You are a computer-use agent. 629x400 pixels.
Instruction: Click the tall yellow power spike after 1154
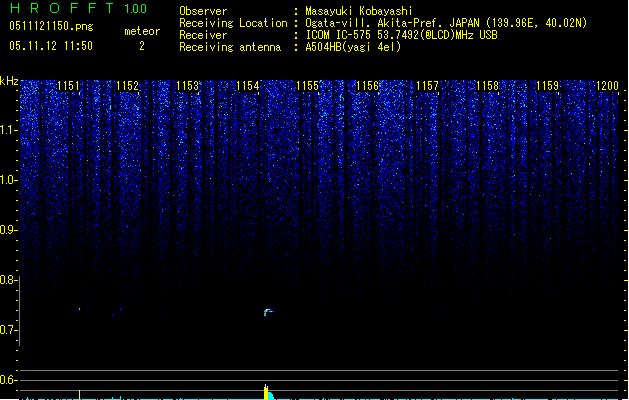(266, 392)
